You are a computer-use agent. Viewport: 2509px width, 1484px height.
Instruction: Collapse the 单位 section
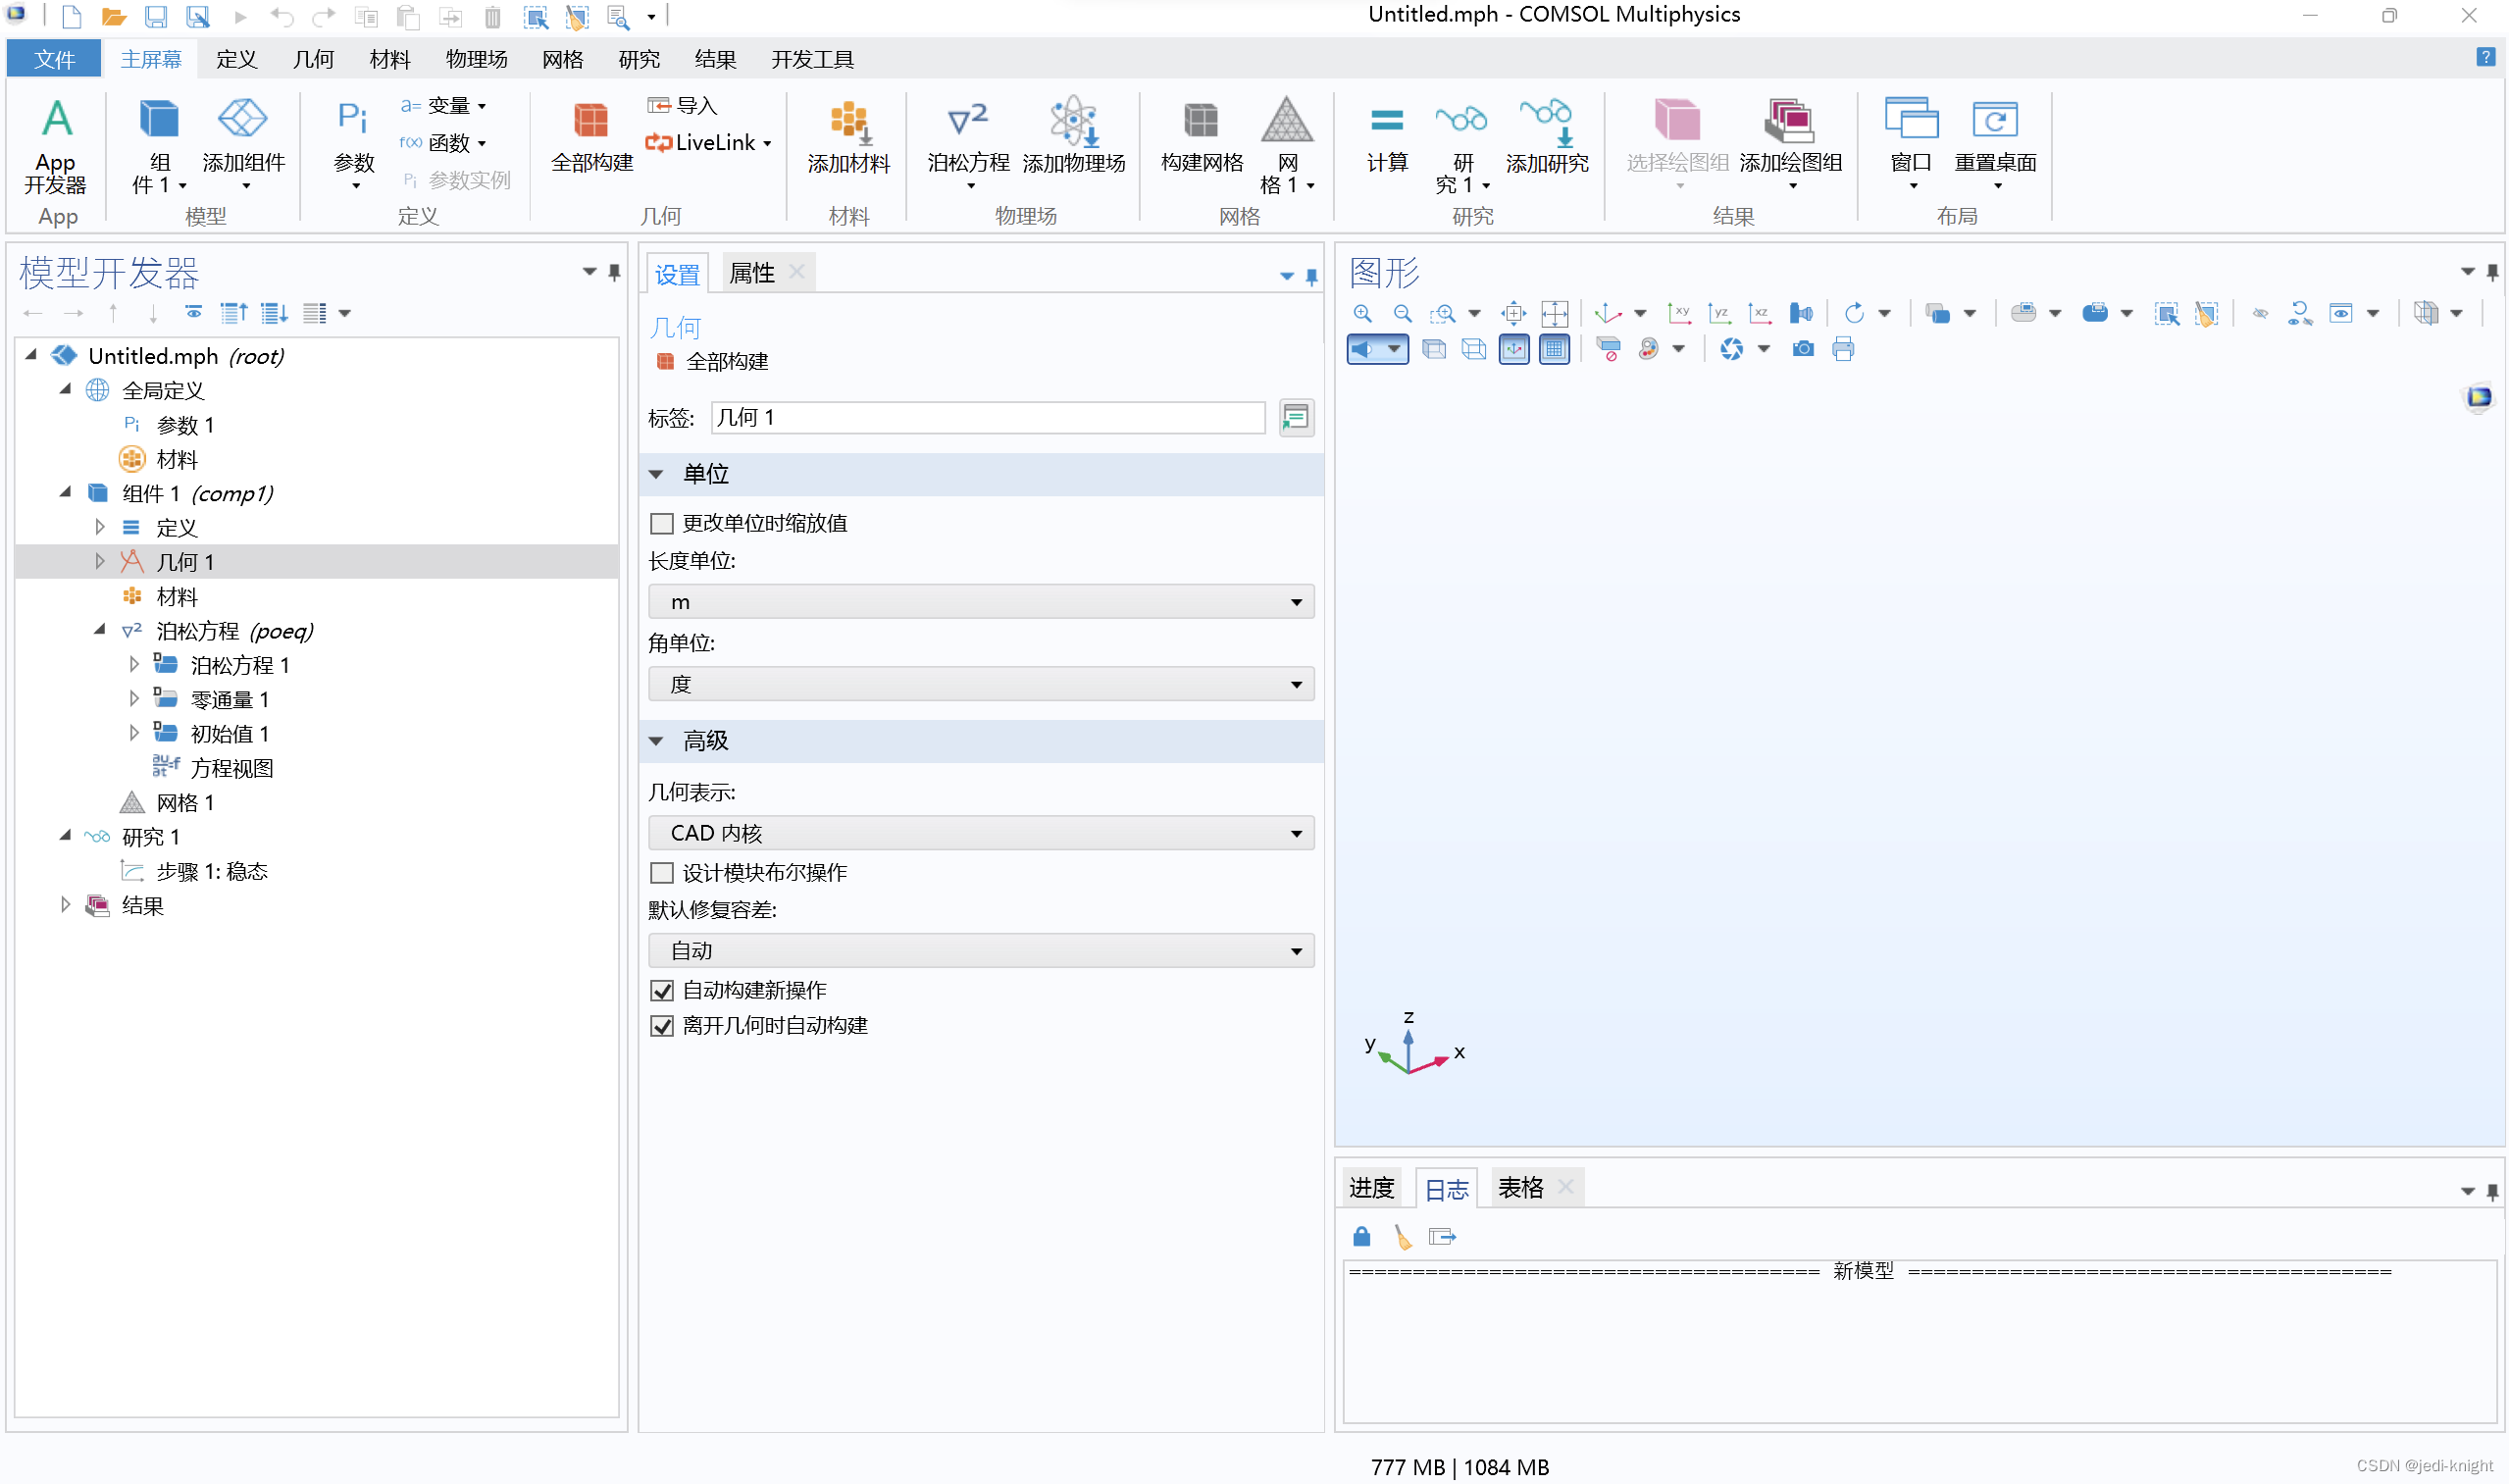tap(657, 474)
